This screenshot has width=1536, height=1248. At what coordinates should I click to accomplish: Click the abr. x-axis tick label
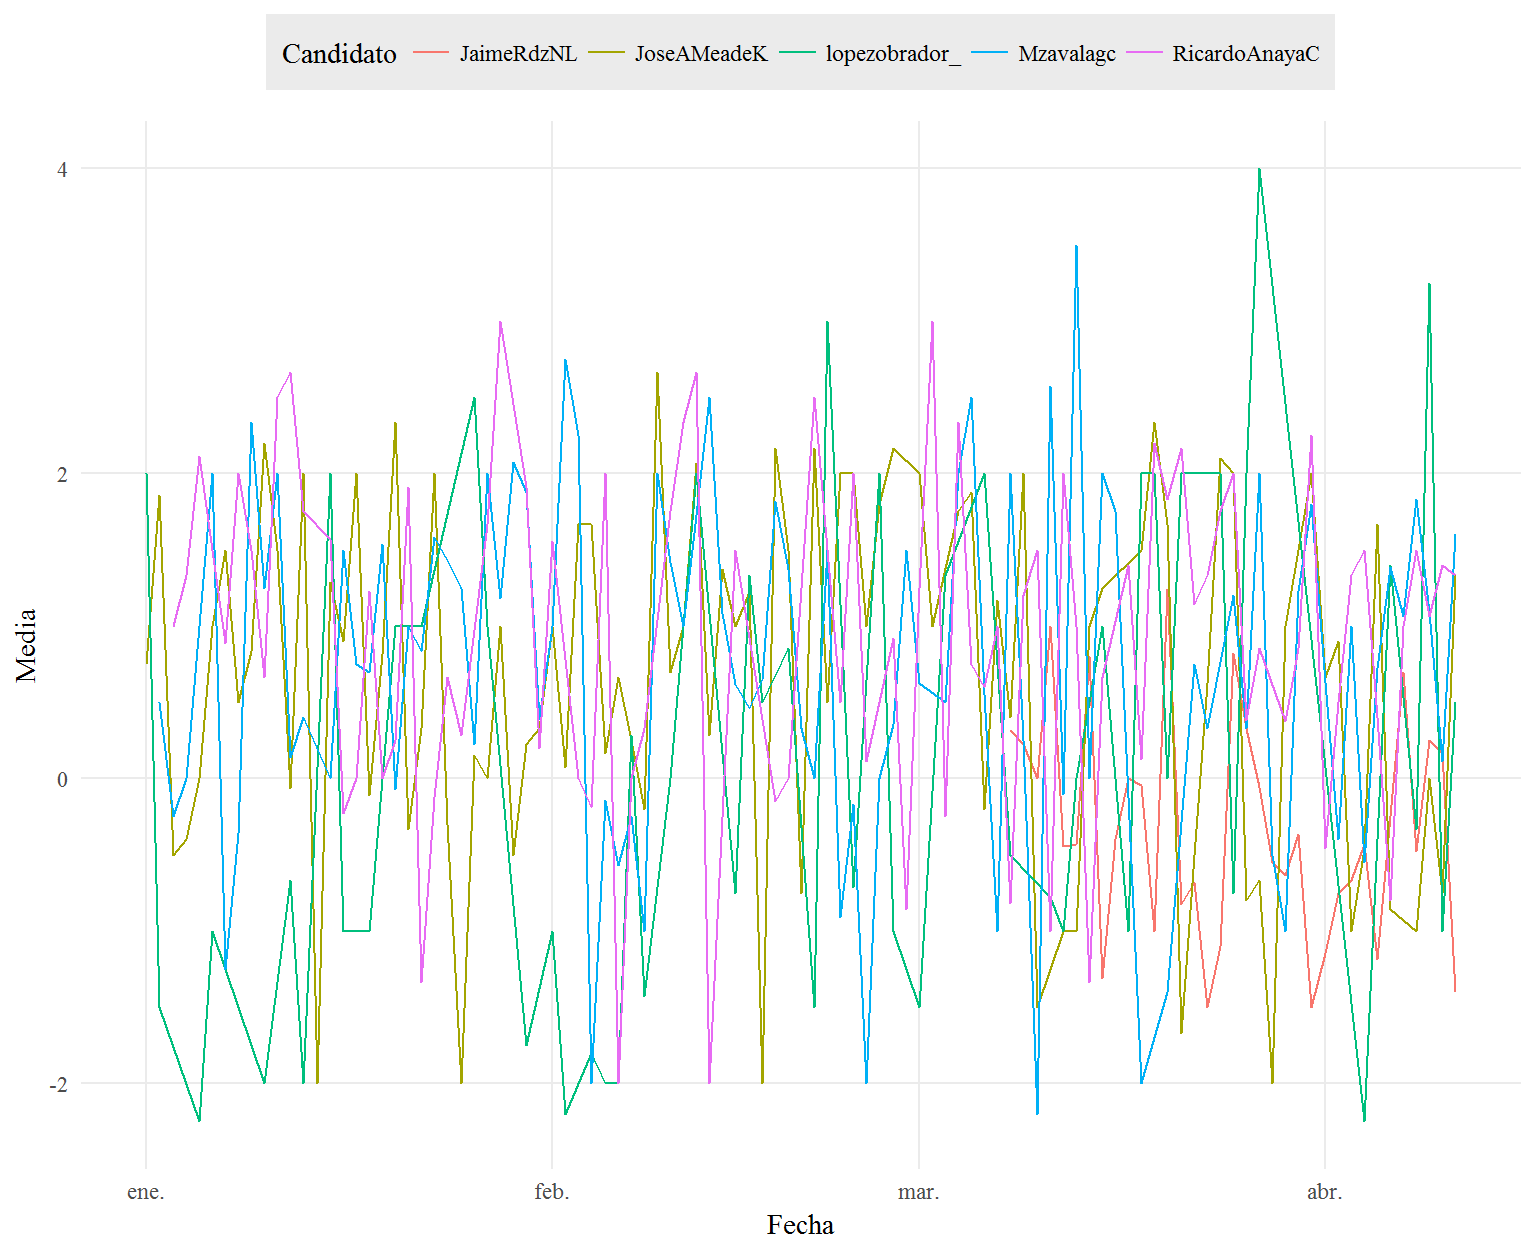(1325, 1192)
